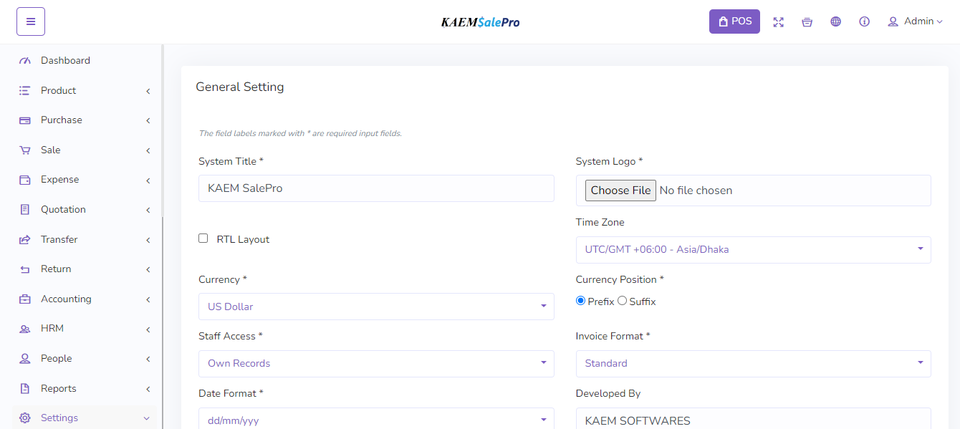
Task: Click the Accounting briefcase icon
Action: click(x=25, y=299)
